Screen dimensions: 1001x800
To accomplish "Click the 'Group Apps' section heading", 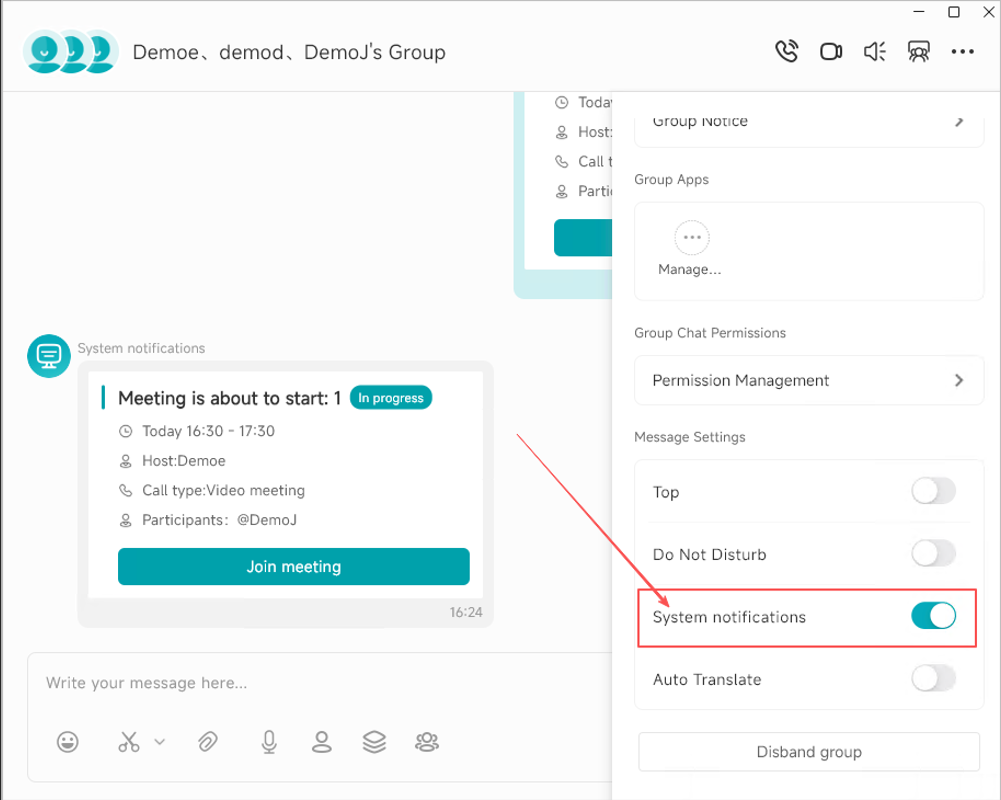I will point(672,180).
